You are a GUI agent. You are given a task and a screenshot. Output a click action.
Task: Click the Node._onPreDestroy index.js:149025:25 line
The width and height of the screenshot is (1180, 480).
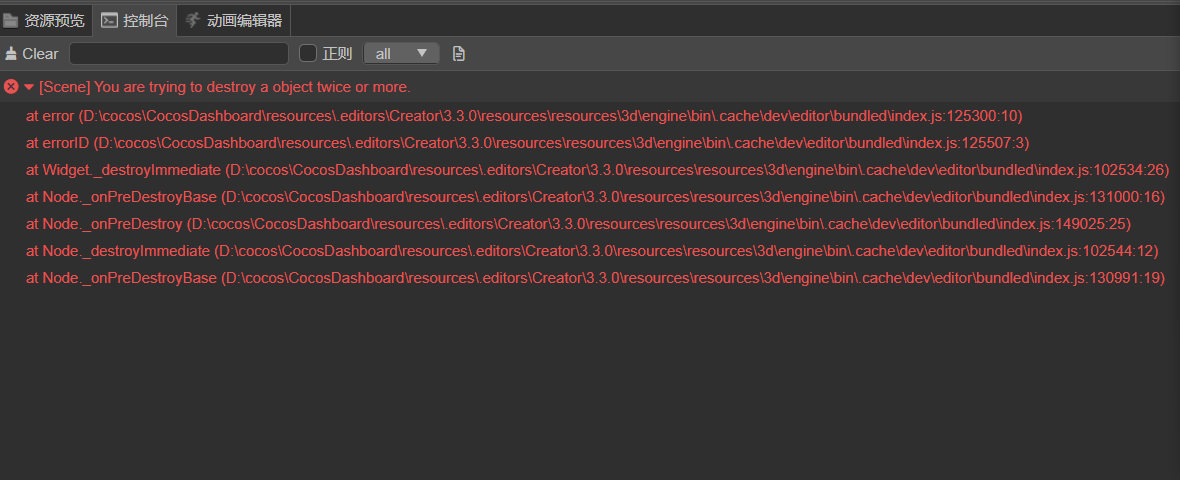click(578, 224)
